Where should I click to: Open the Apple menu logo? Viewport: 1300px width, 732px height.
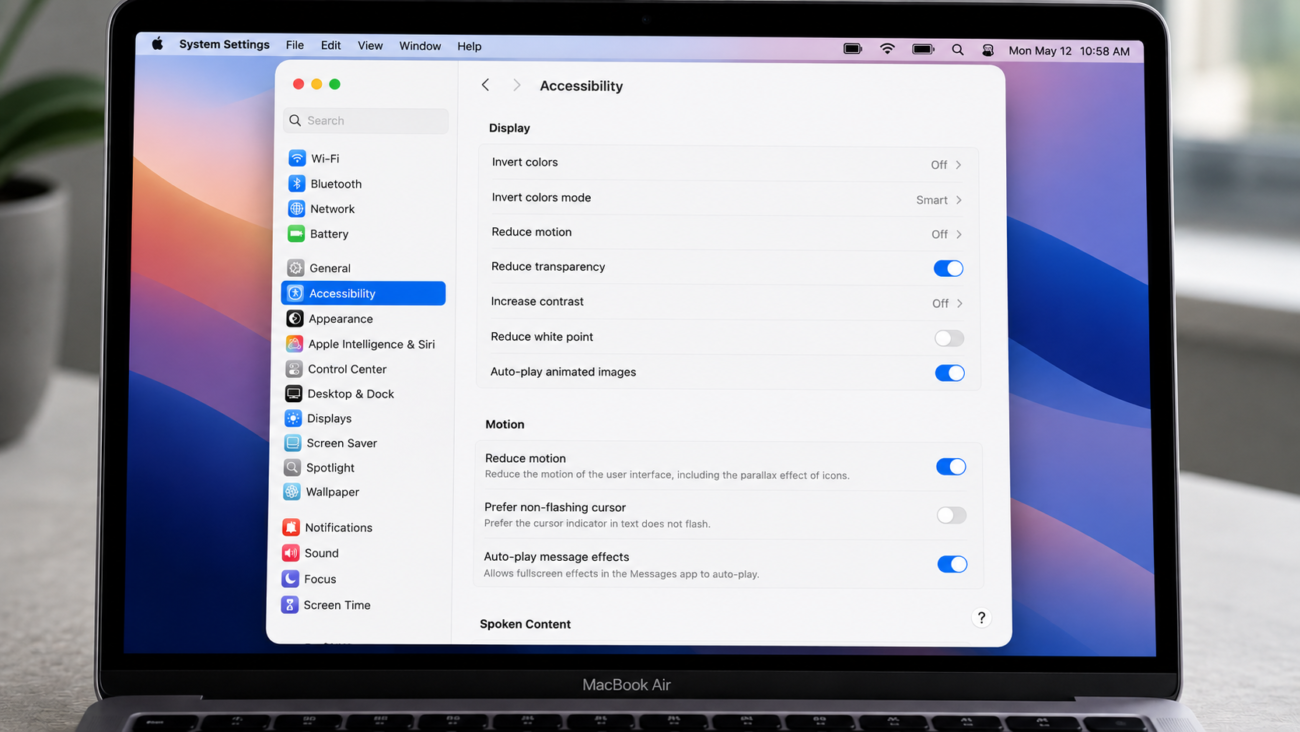(x=157, y=44)
